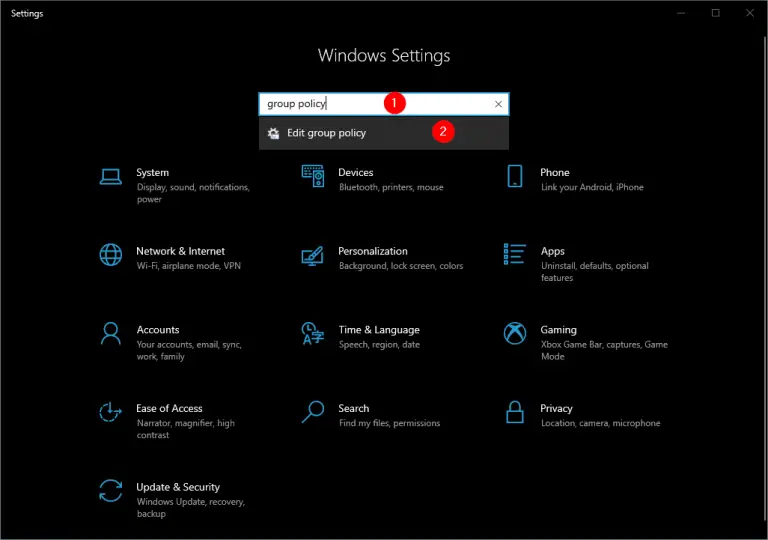Open the Phone icon
Viewport: 768px width, 540px height.
(515, 176)
